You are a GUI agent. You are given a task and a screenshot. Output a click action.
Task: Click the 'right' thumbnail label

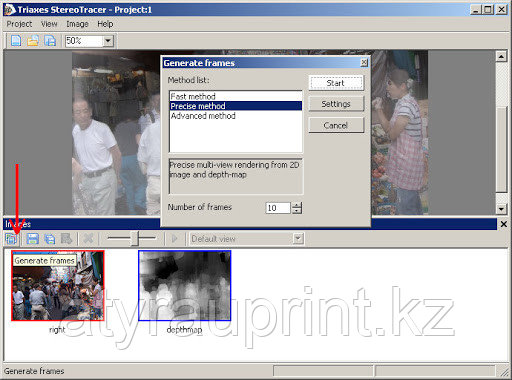click(57, 330)
